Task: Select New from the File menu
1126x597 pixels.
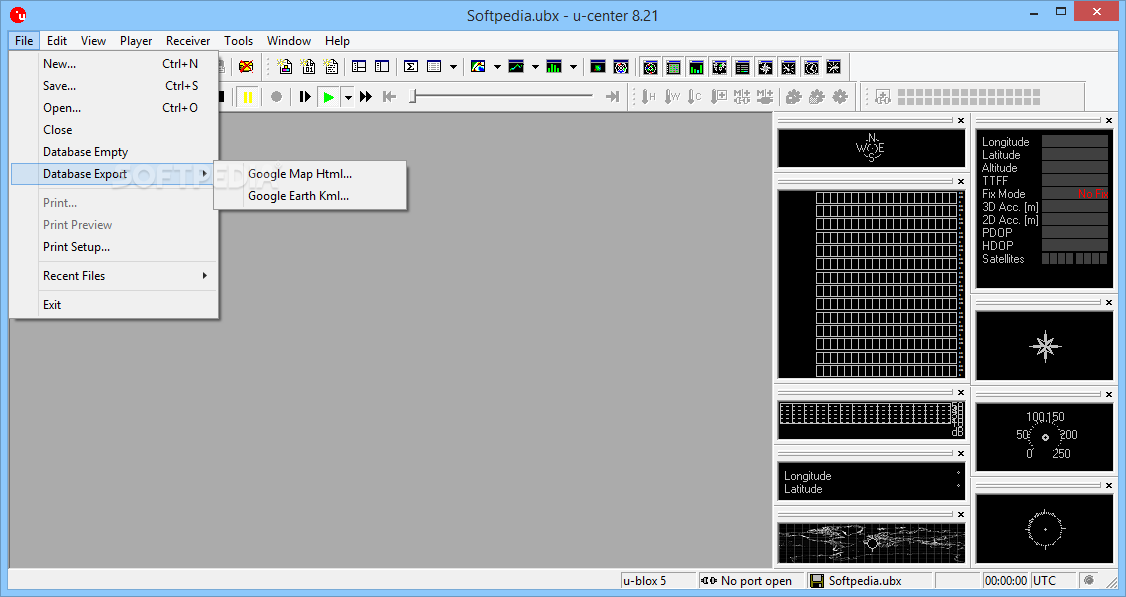Action: pos(114,64)
